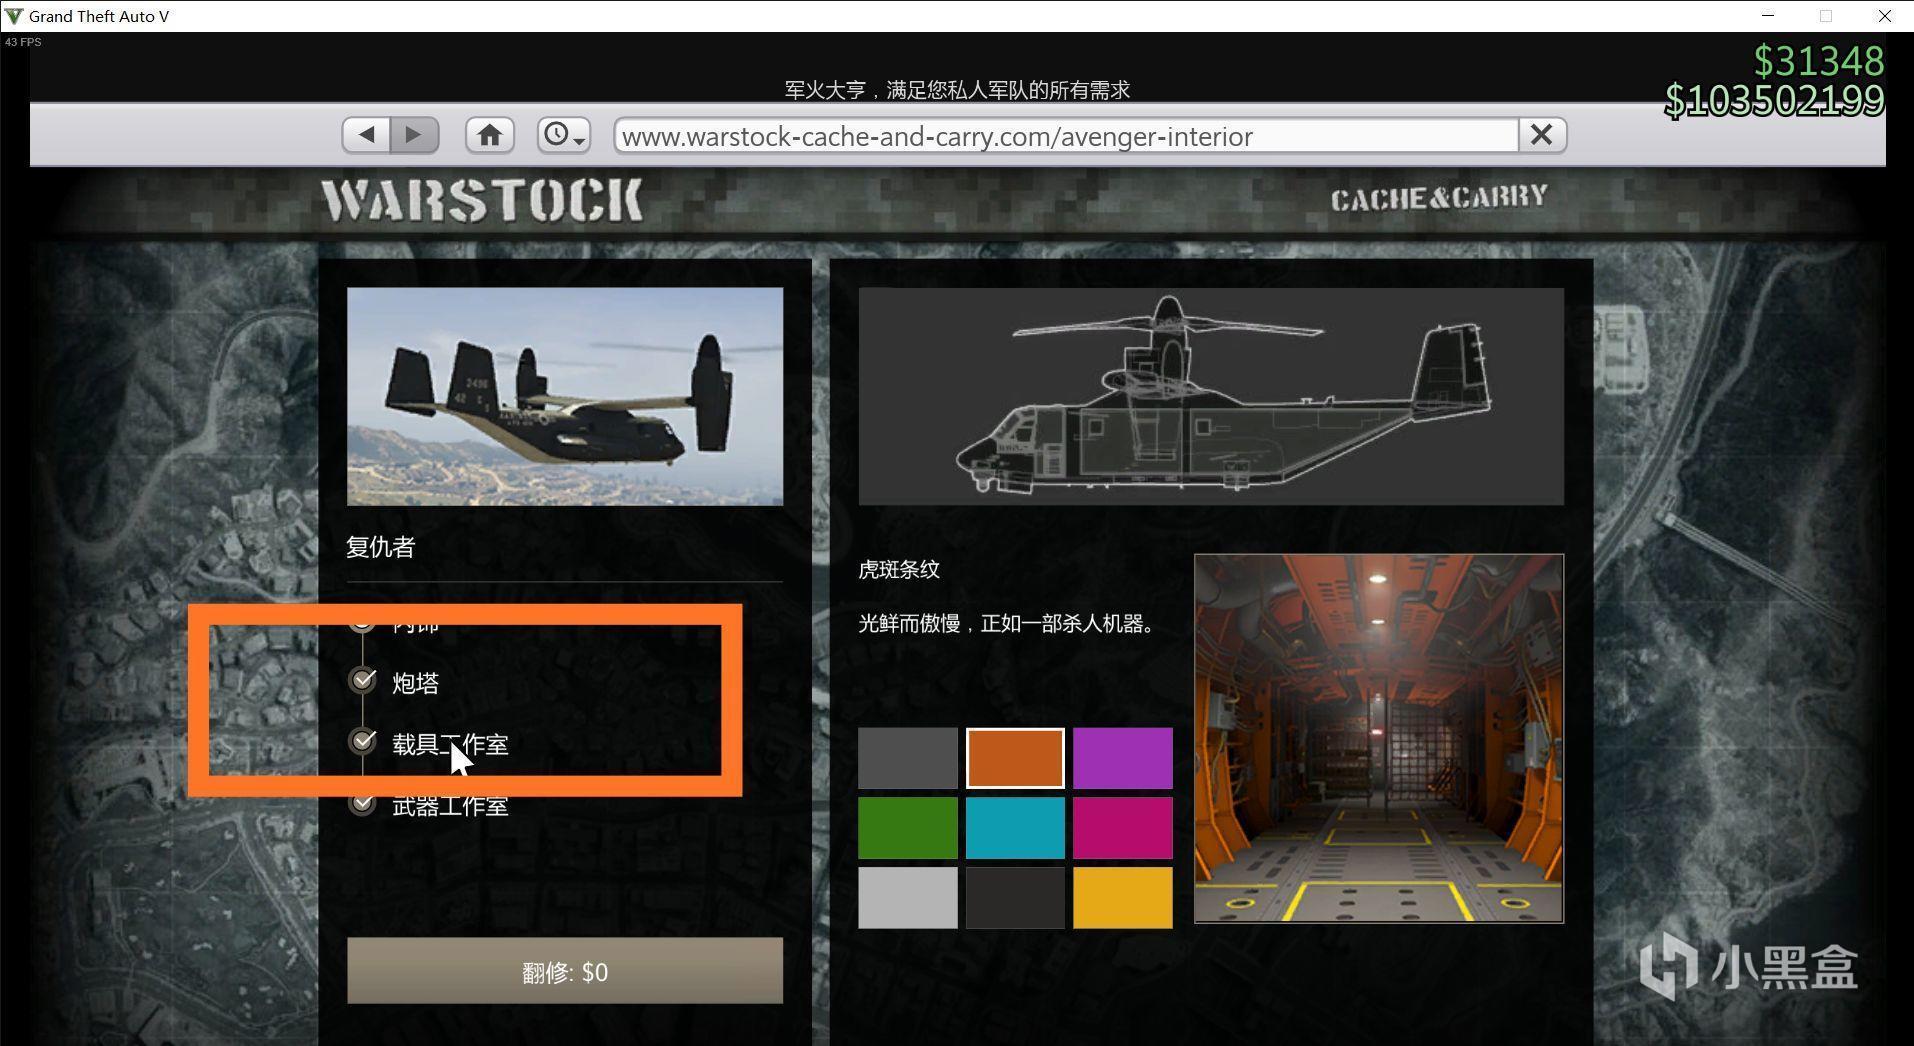Click the warstock-cache-and-carry URL address bar
Screen dimensions: 1914x1046
point(1066,136)
